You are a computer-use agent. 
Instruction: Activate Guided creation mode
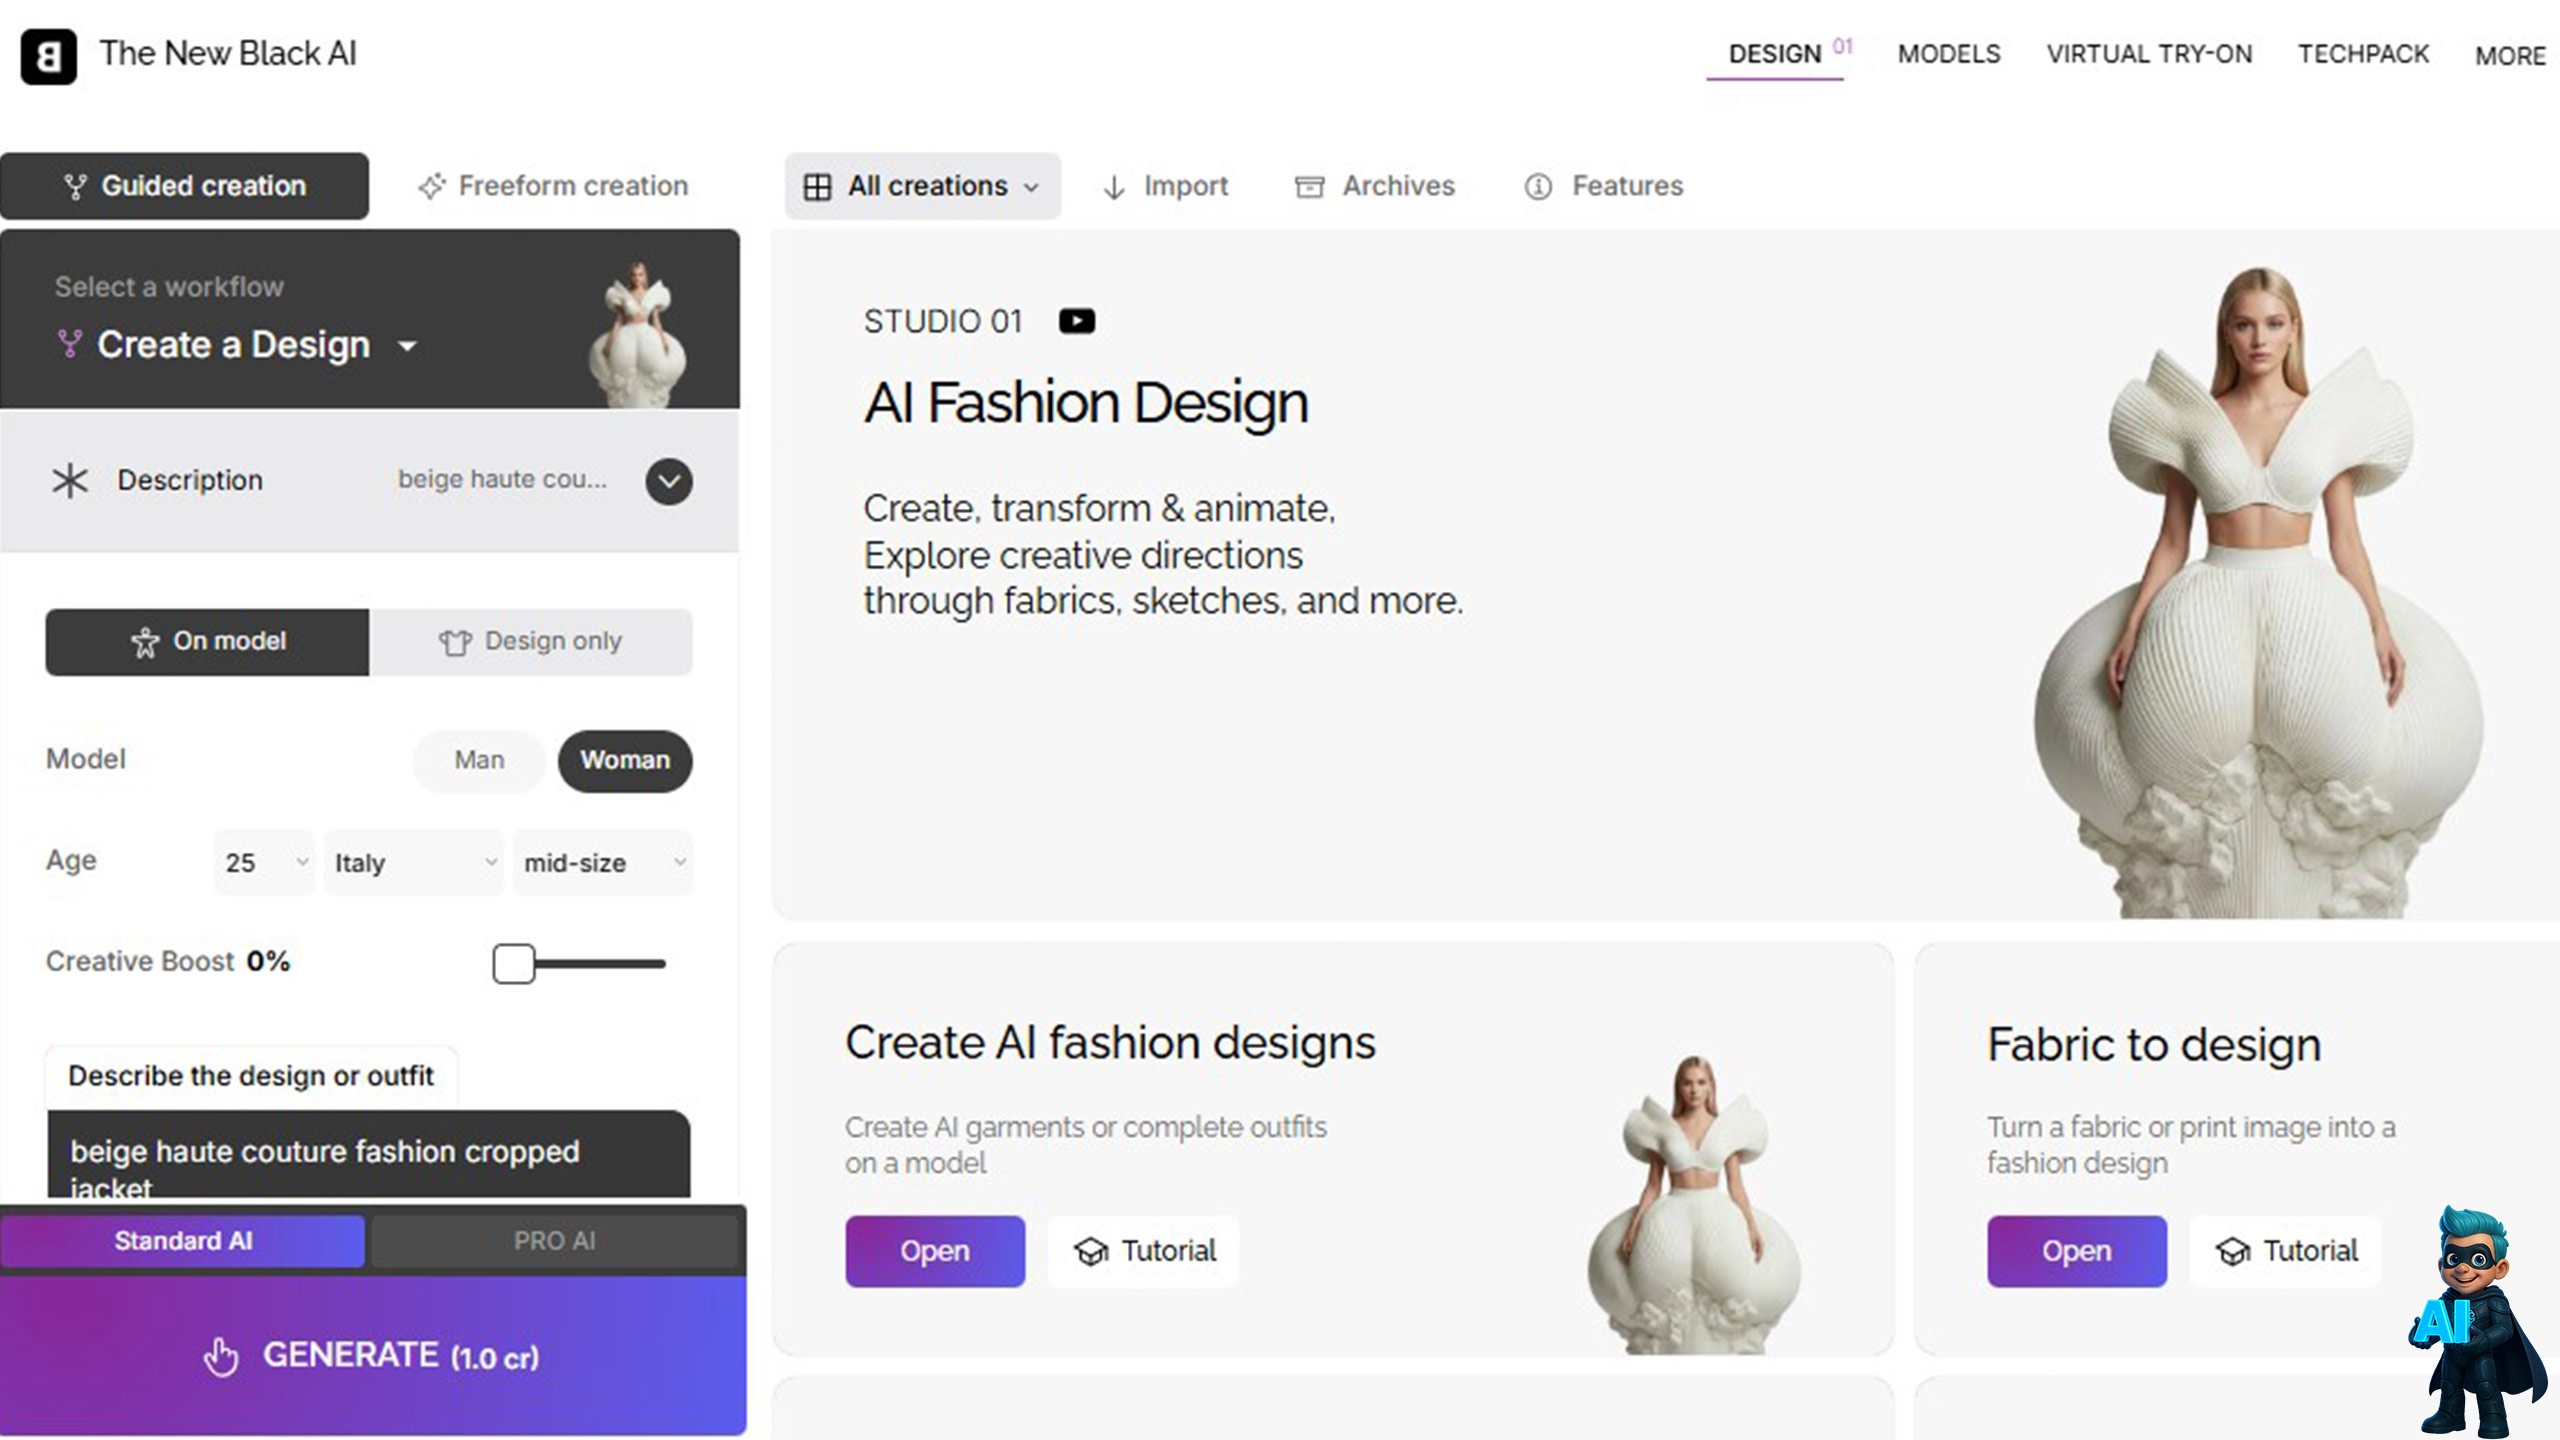tap(185, 186)
